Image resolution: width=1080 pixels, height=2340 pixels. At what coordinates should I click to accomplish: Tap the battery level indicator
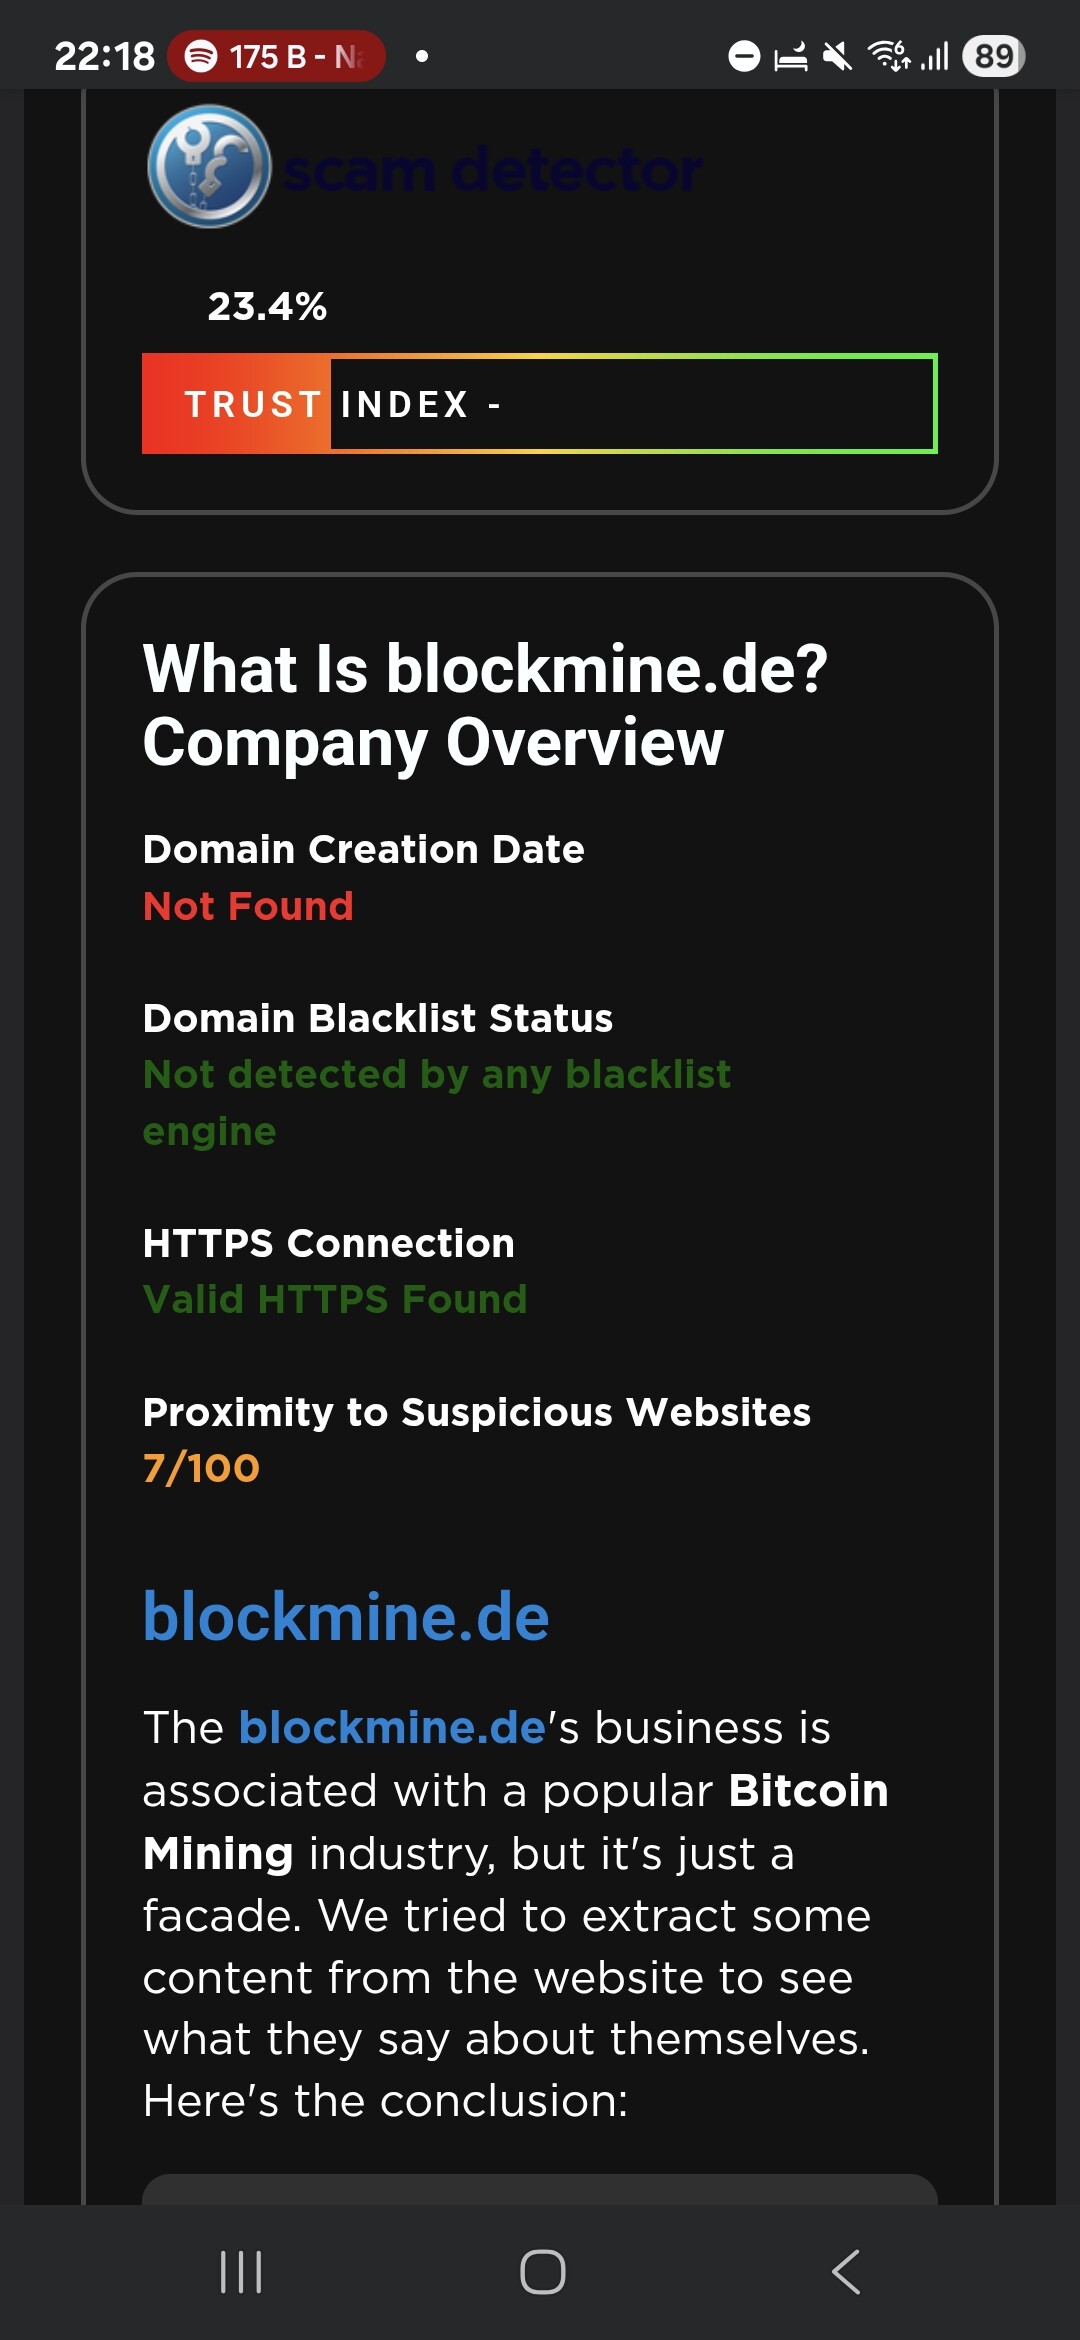(x=993, y=56)
